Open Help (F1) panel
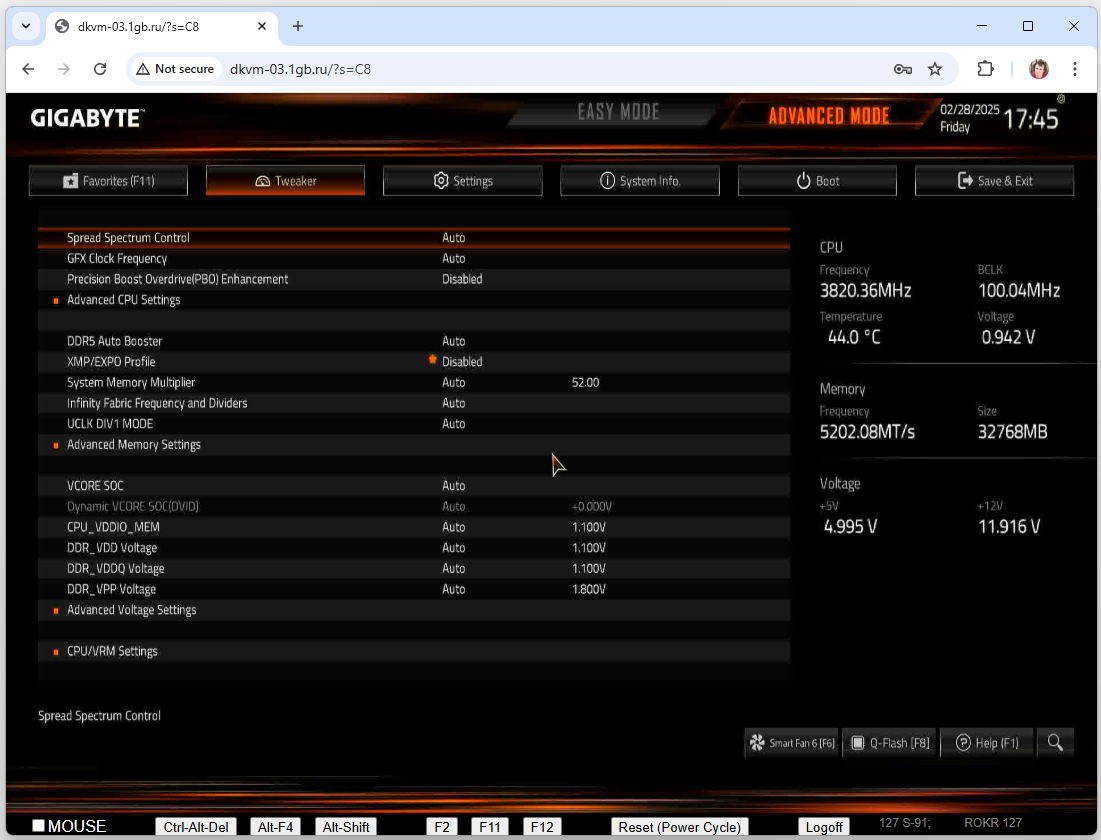This screenshot has width=1101, height=840. (986, 742)
